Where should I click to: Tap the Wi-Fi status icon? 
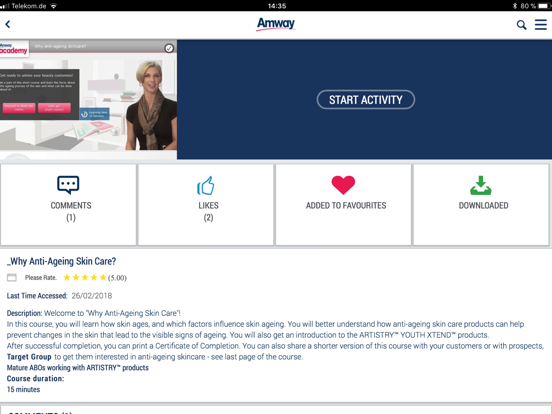coord(54,6)
